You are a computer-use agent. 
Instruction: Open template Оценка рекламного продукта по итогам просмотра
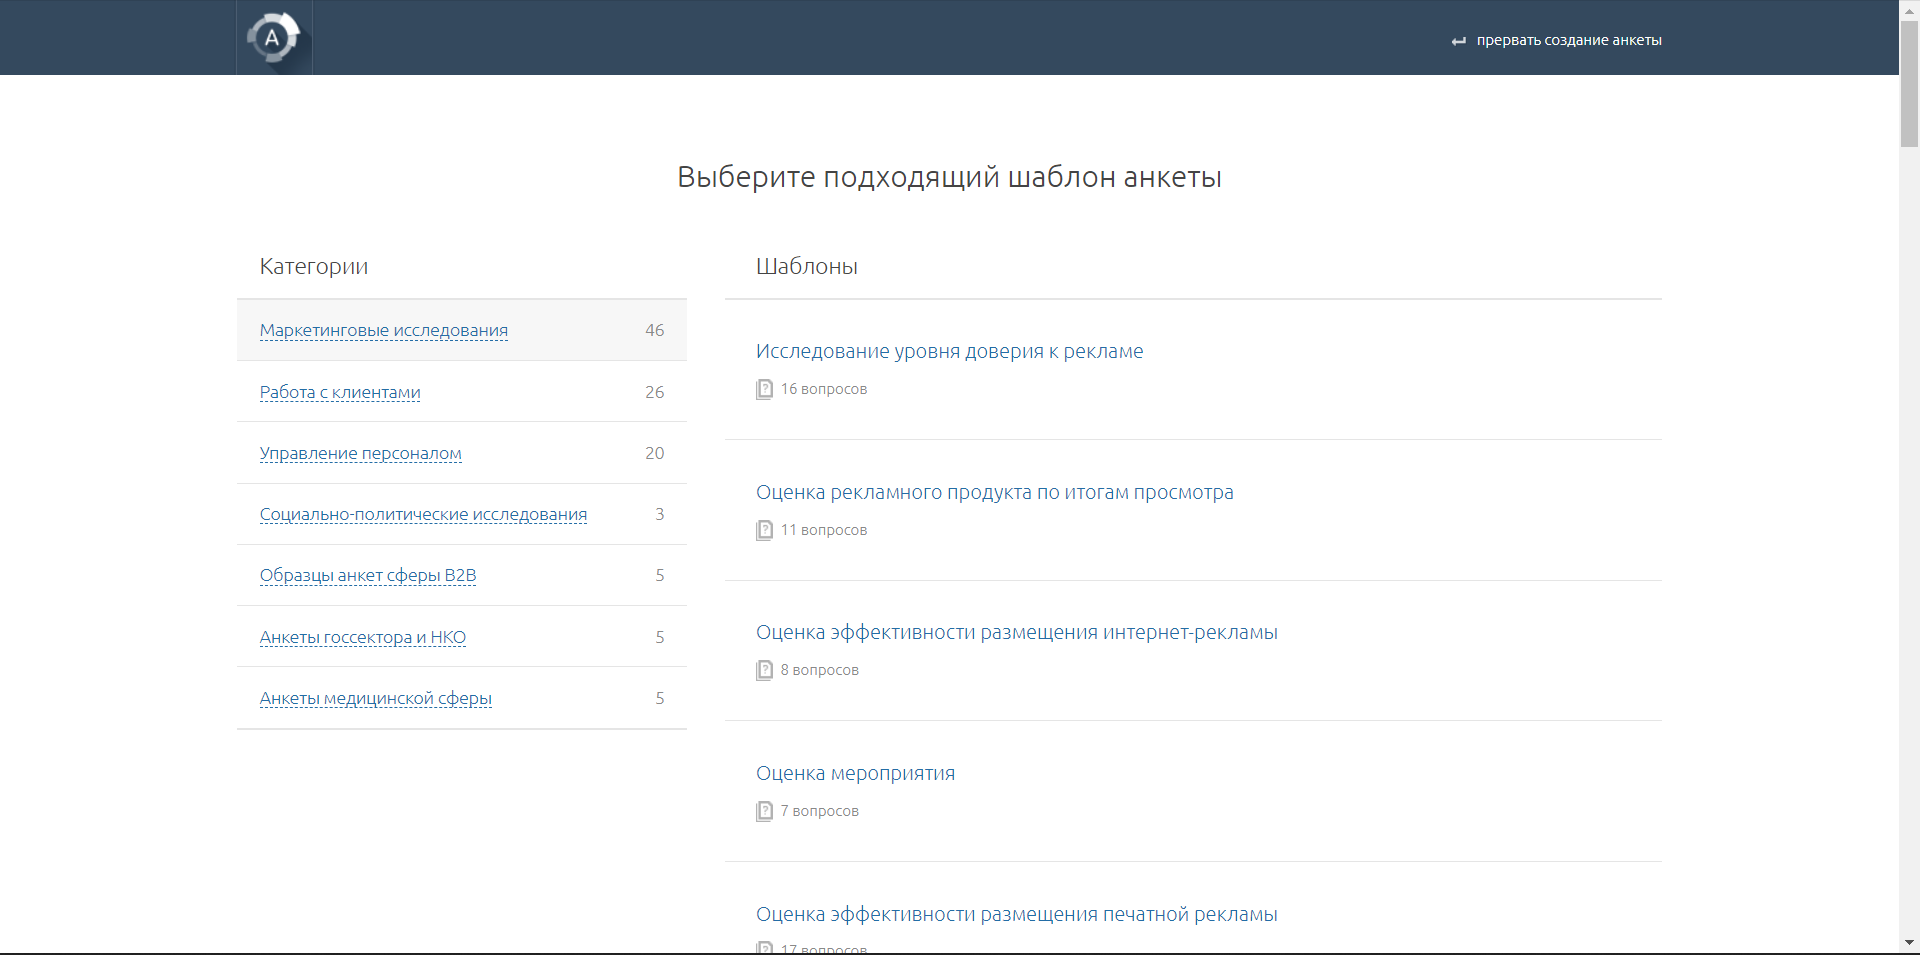pyautogui.click(x=994, y=492)
